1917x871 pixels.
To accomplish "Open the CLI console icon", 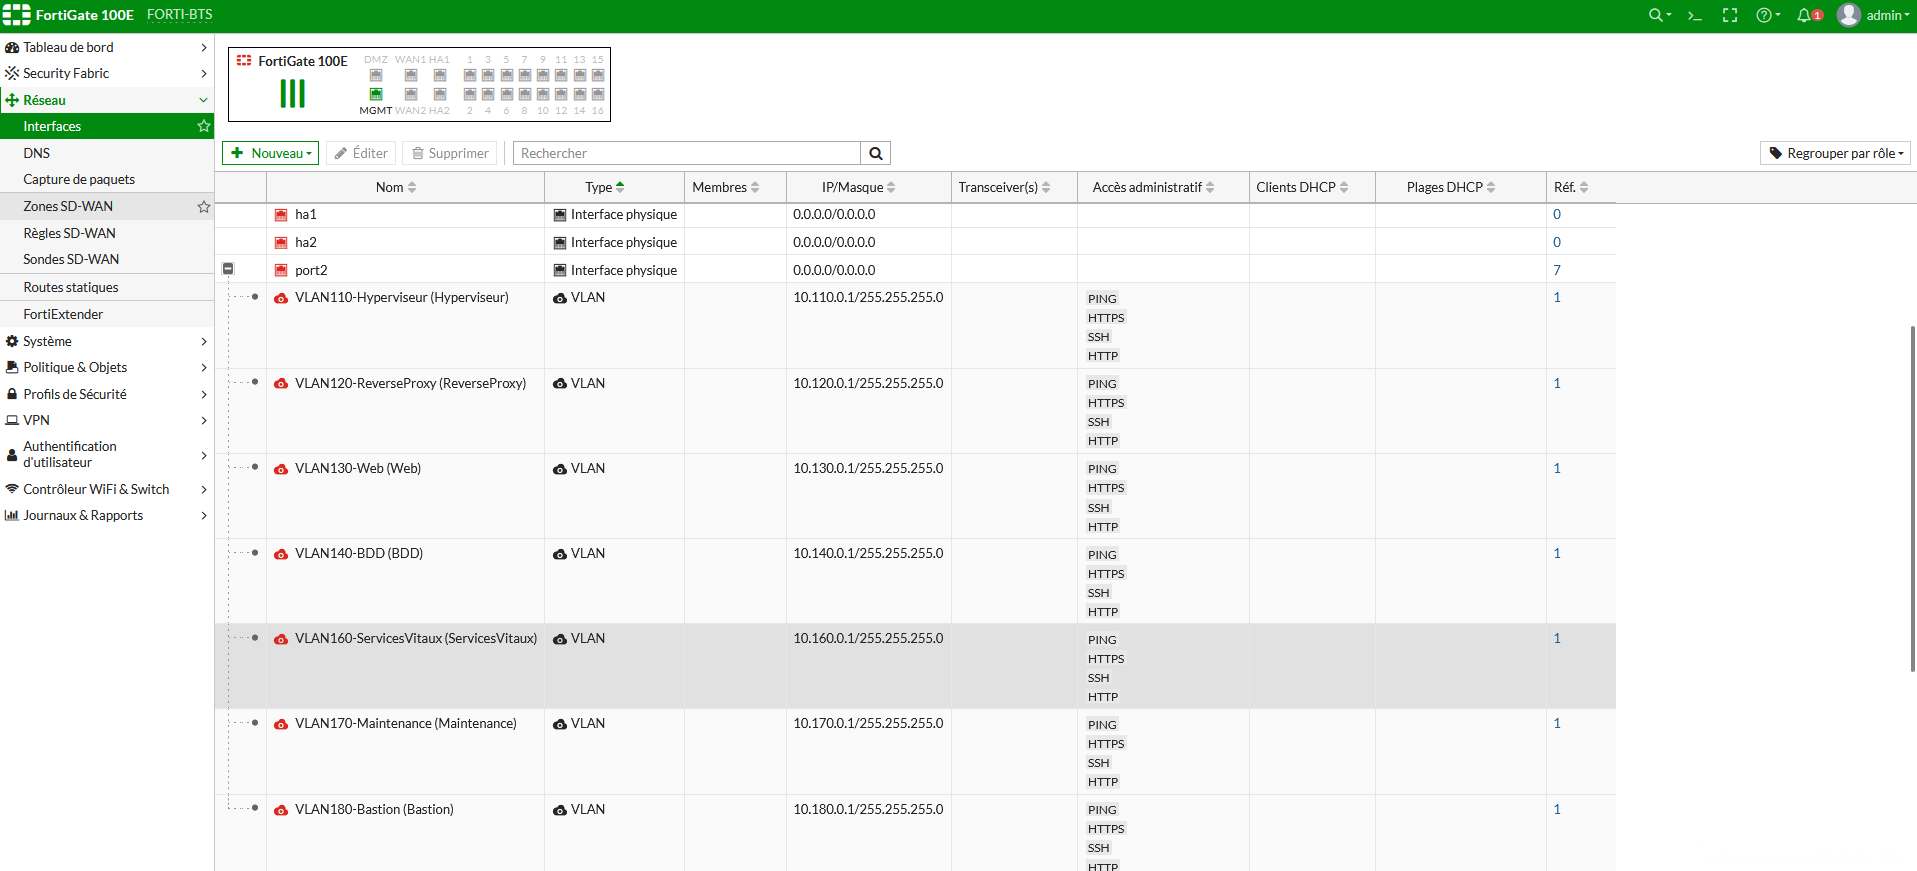I will pos(1694,15).
